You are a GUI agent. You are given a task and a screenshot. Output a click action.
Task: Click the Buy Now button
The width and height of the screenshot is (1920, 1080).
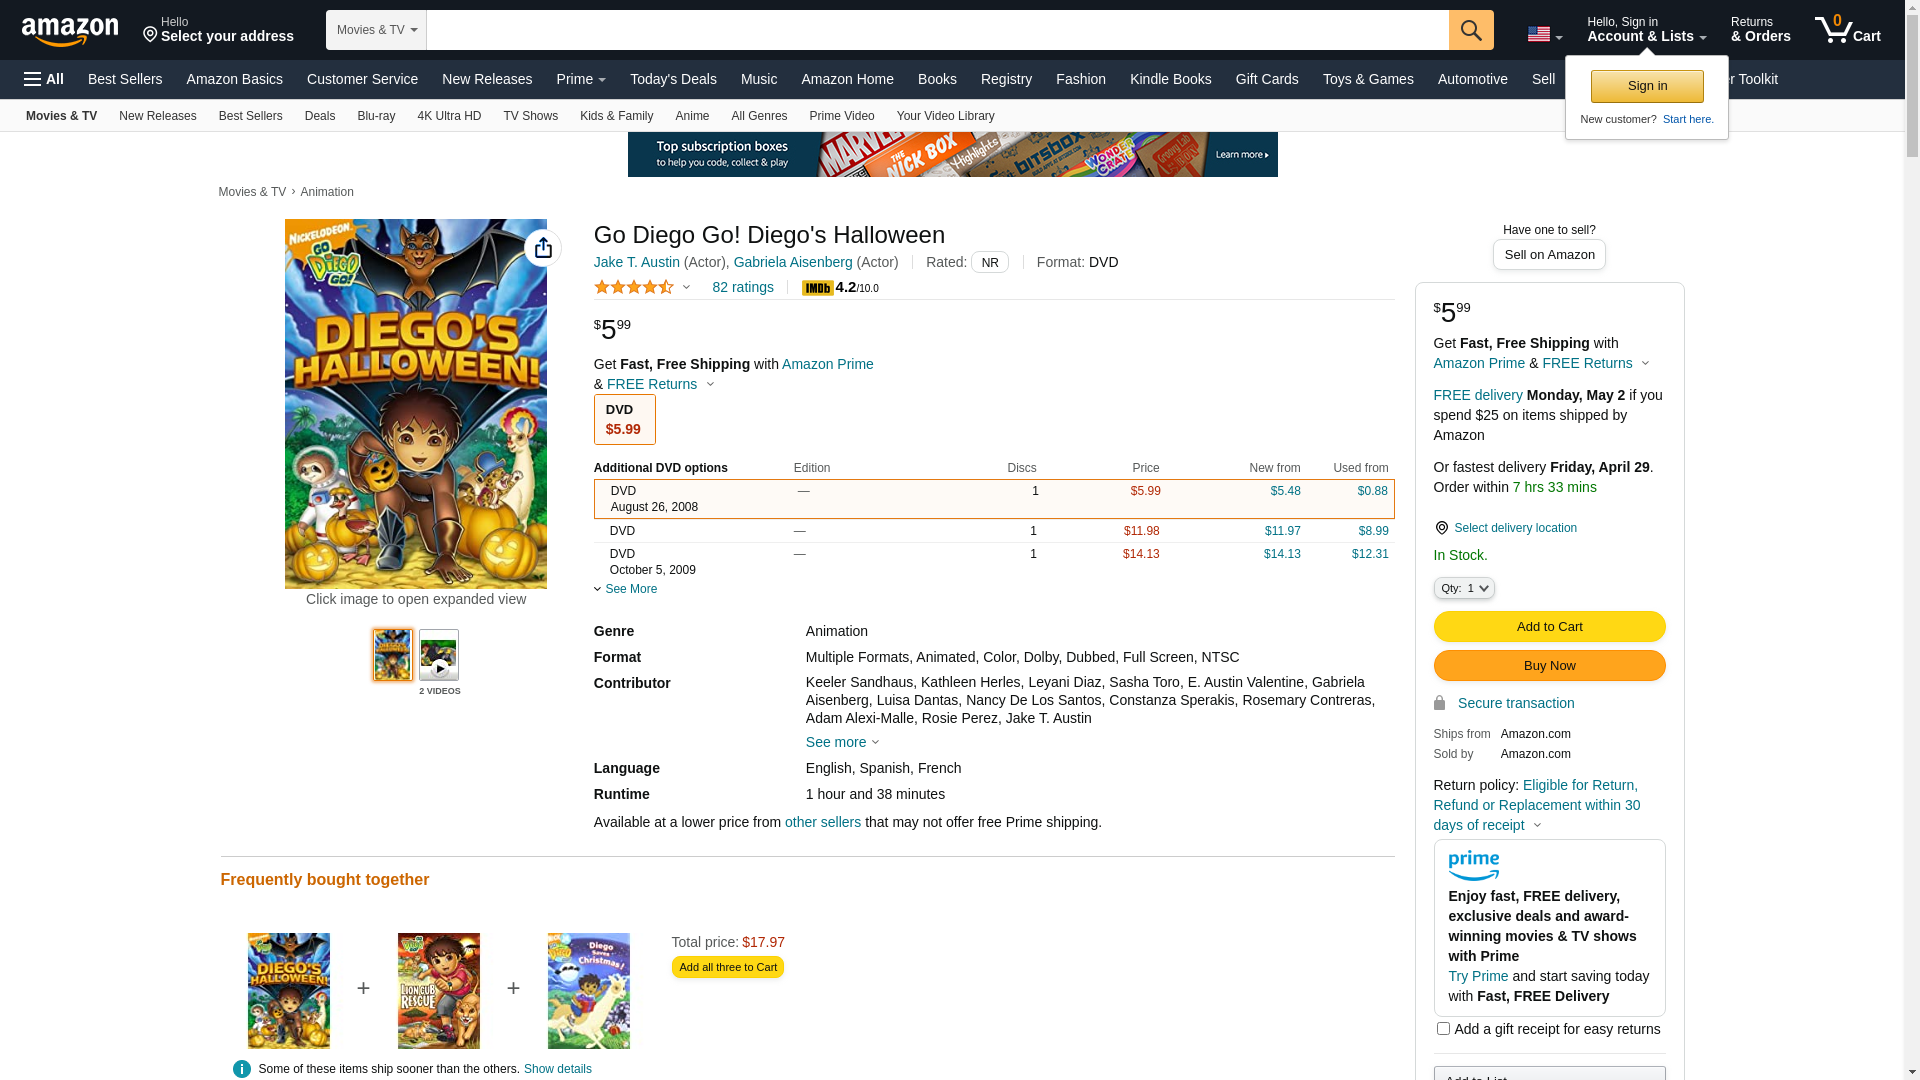pyautogui.click(x=1549, y=665)
